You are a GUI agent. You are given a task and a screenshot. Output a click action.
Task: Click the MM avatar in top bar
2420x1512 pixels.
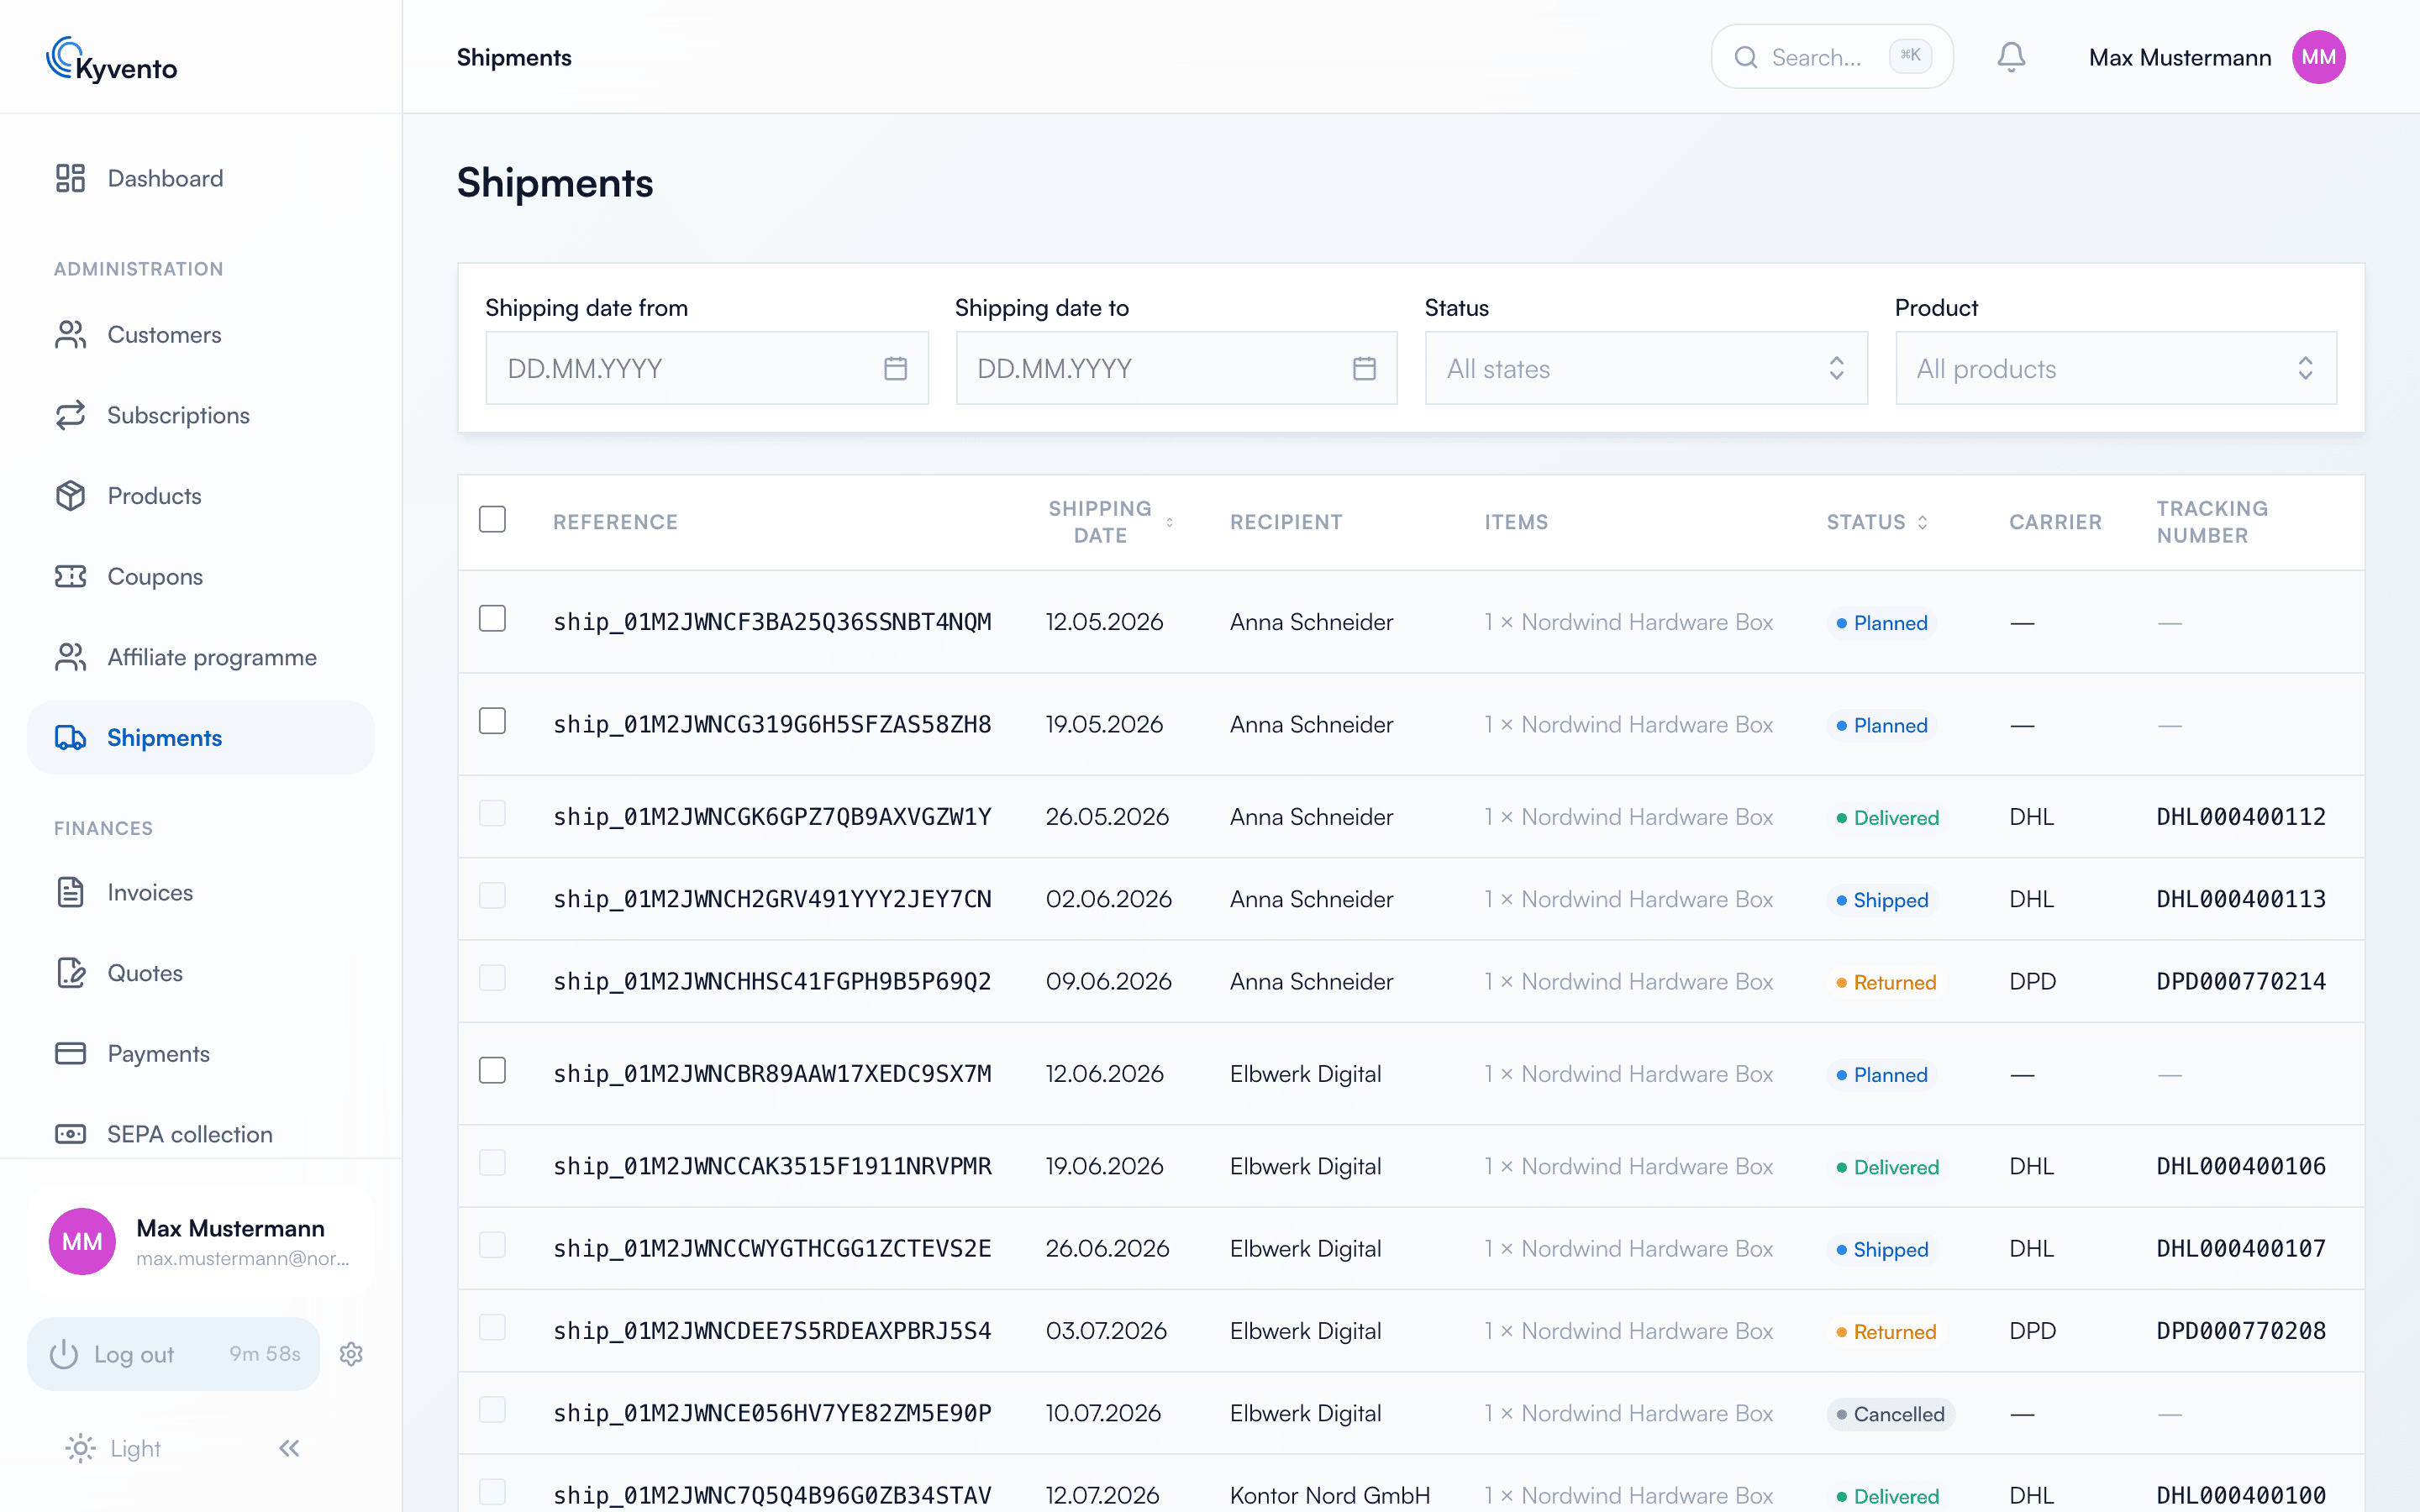(2319, 57)
